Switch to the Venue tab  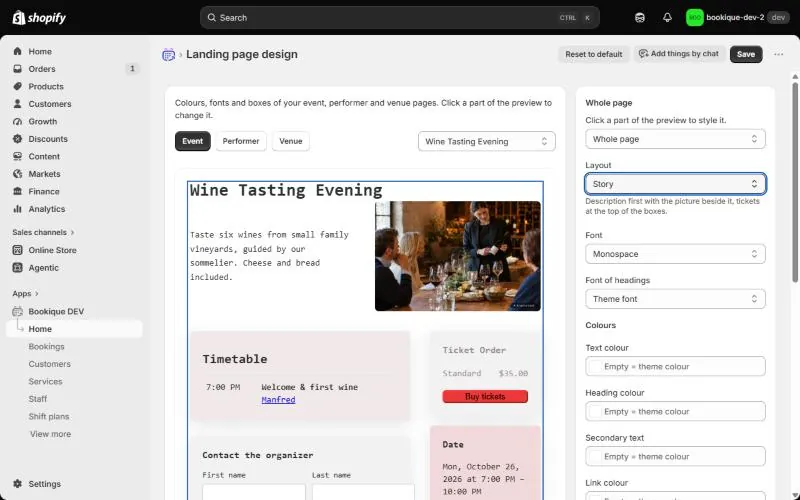291,141
